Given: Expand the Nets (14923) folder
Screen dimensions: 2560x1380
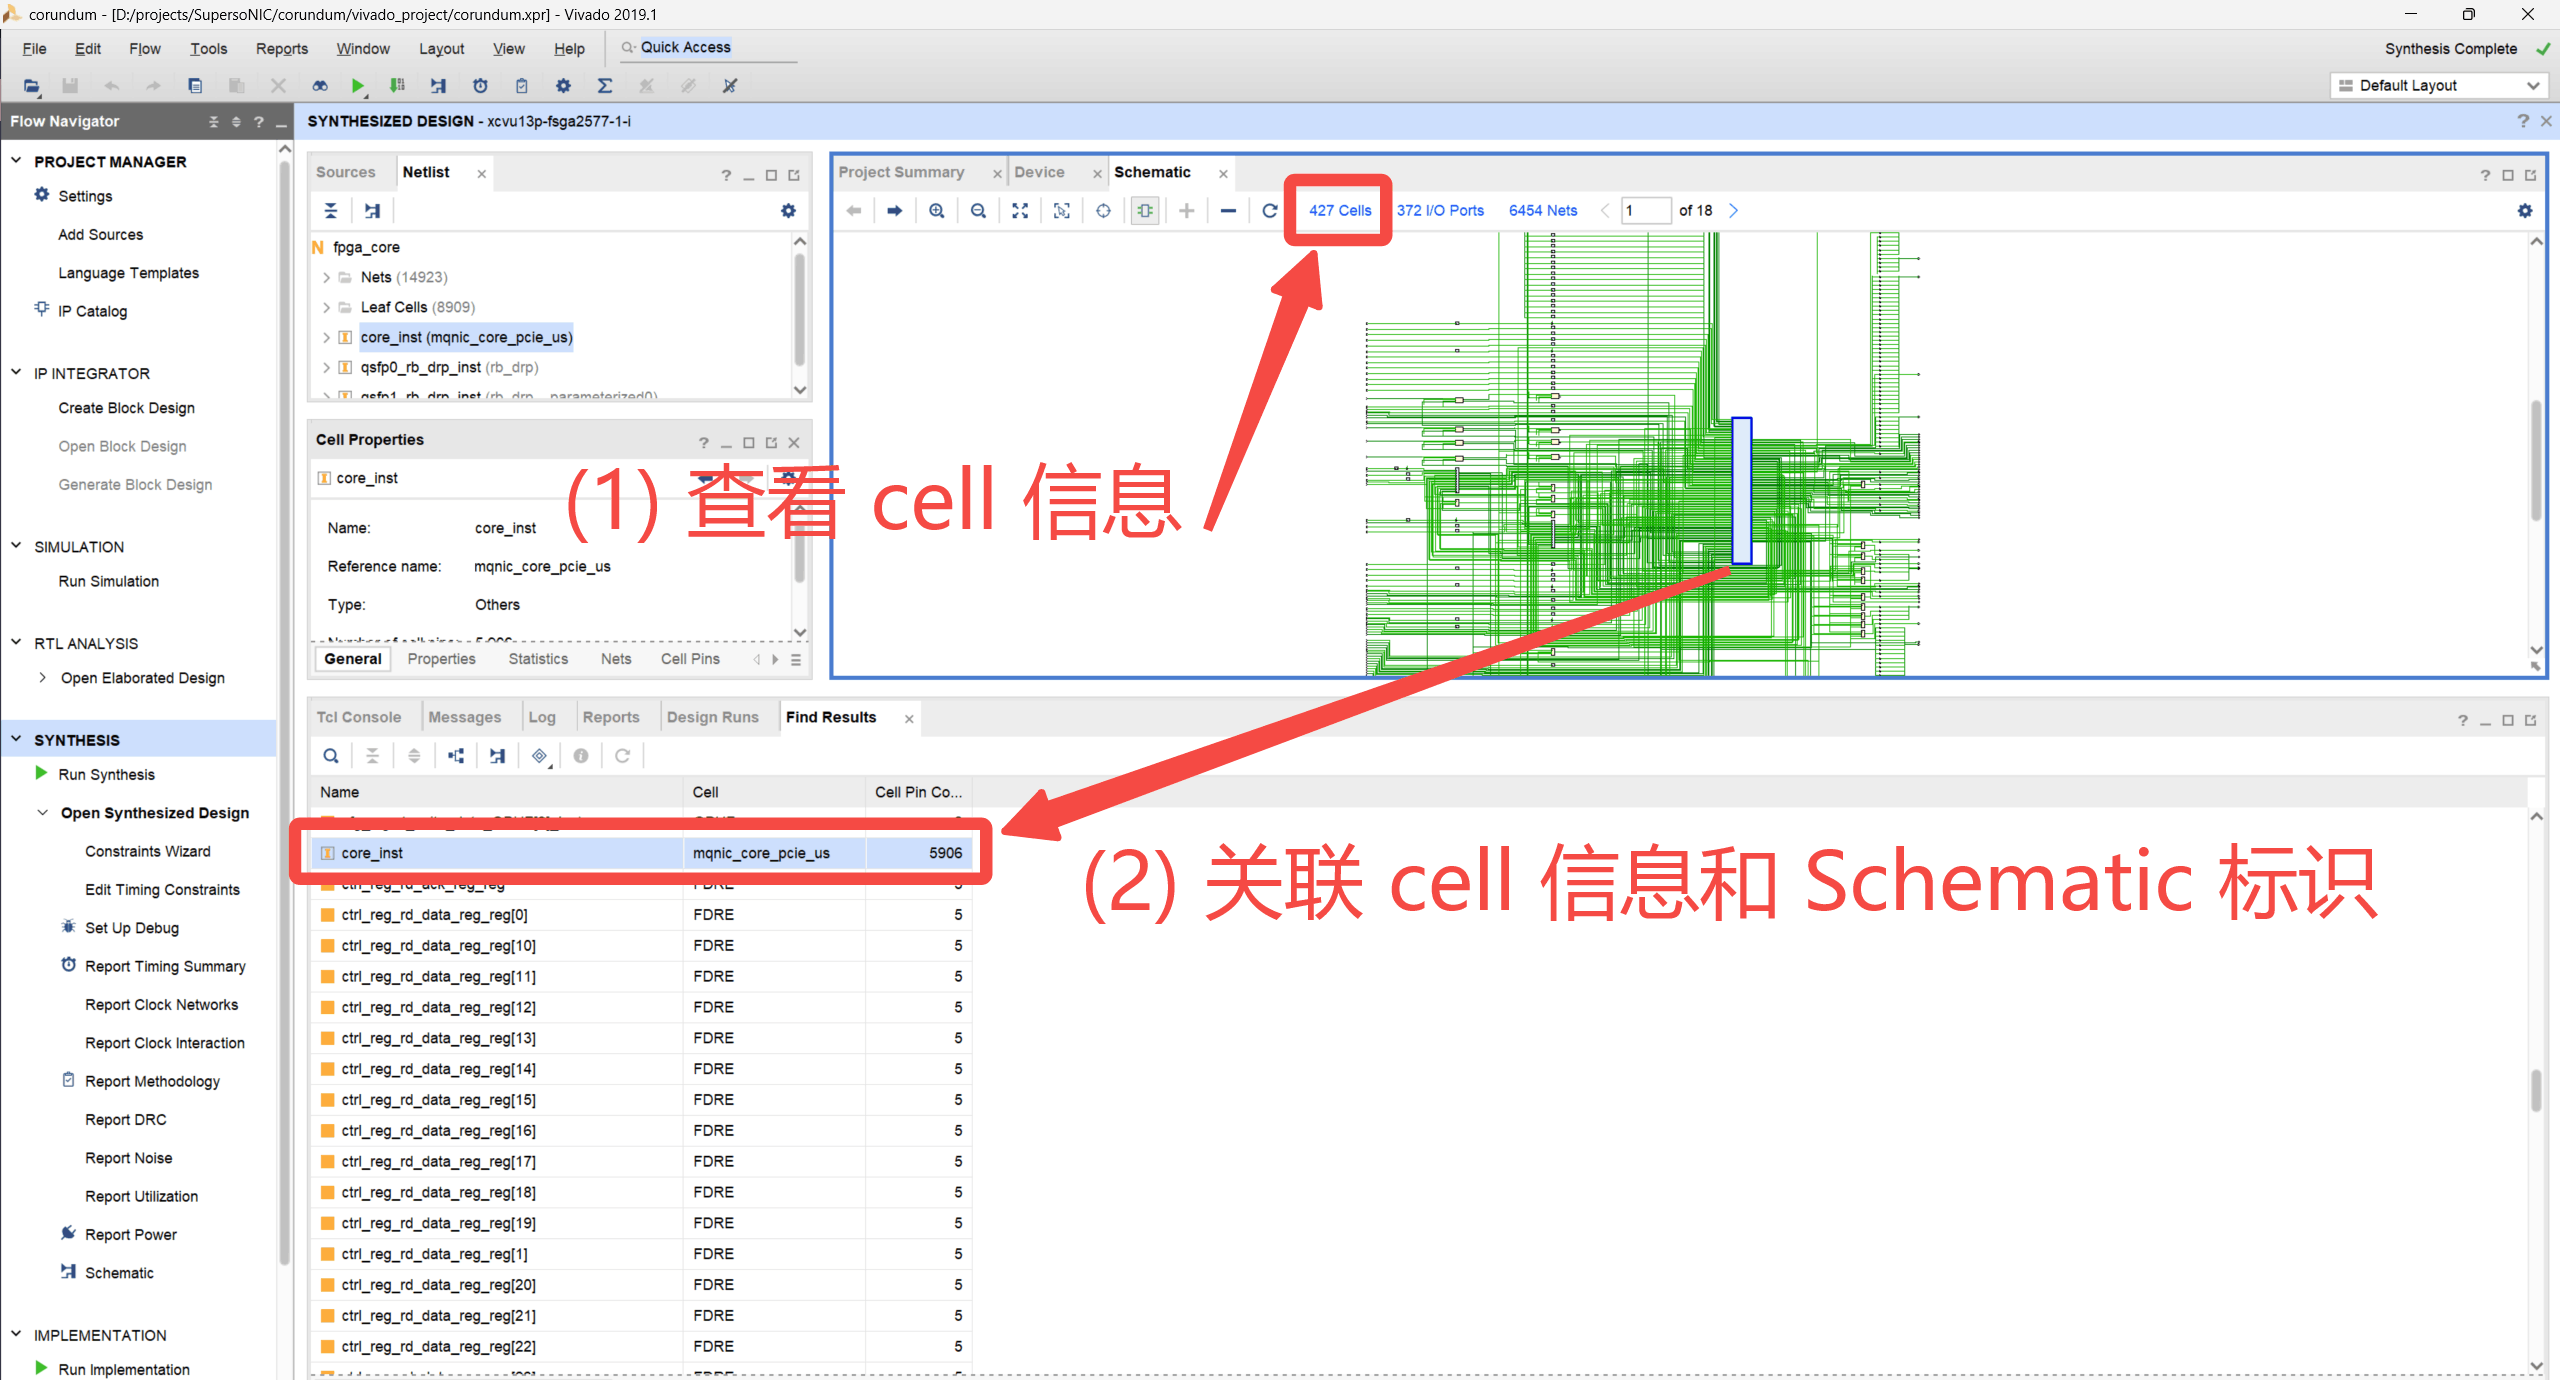Looking at the screenshot, I should (x=326, y=277).
